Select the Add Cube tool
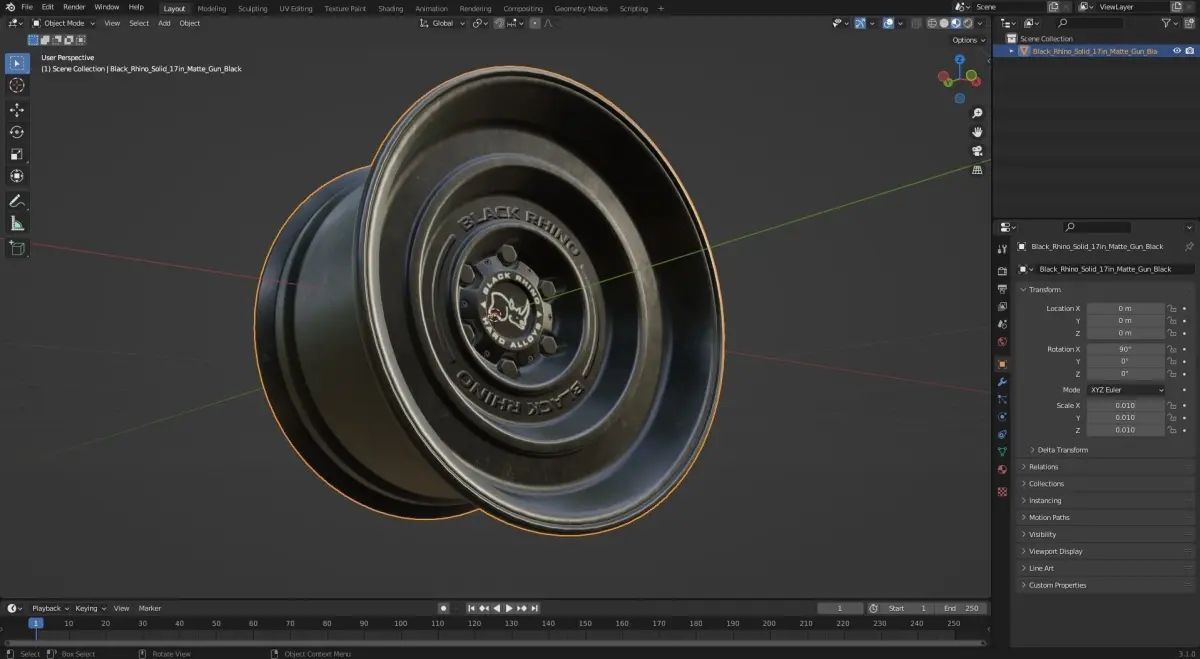This screenshot has height=659, width=1200. 17,248
